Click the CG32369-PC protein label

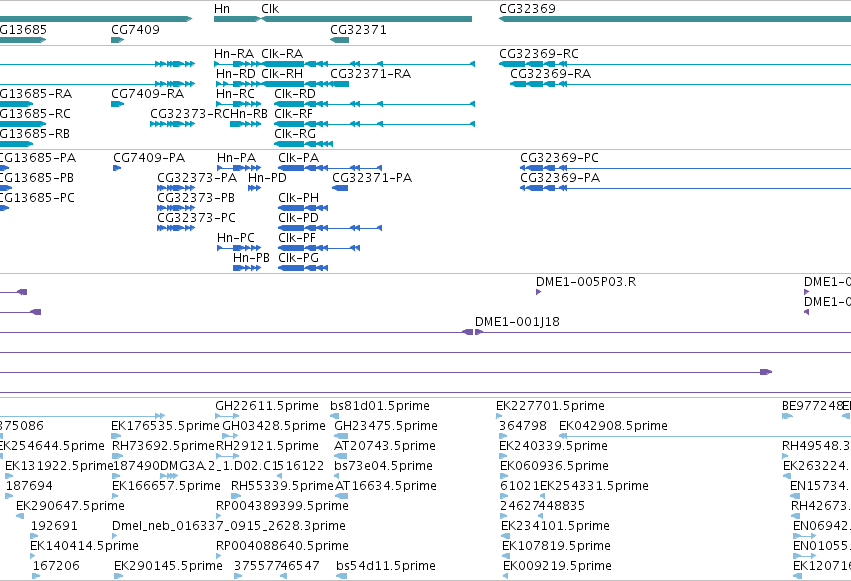[x=559, y=158]
